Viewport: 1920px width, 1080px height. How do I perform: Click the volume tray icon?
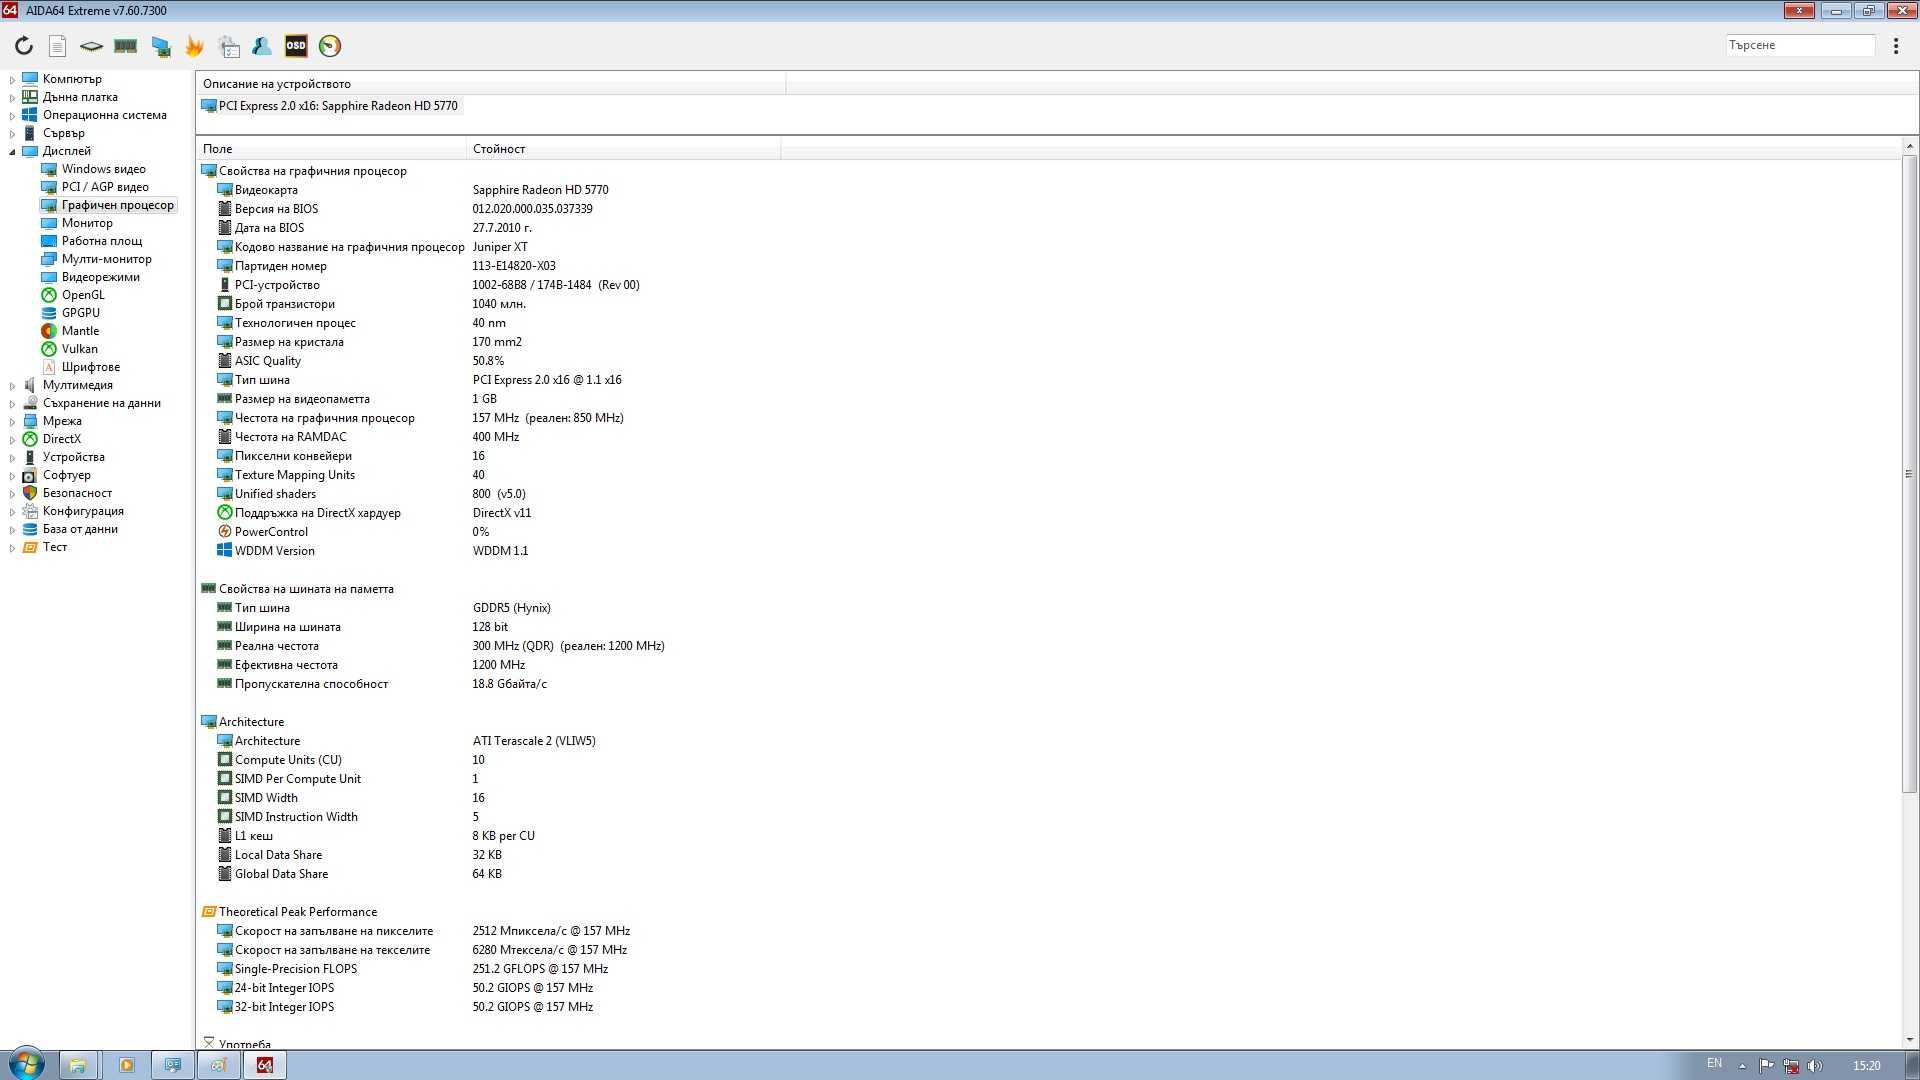1815,1066
